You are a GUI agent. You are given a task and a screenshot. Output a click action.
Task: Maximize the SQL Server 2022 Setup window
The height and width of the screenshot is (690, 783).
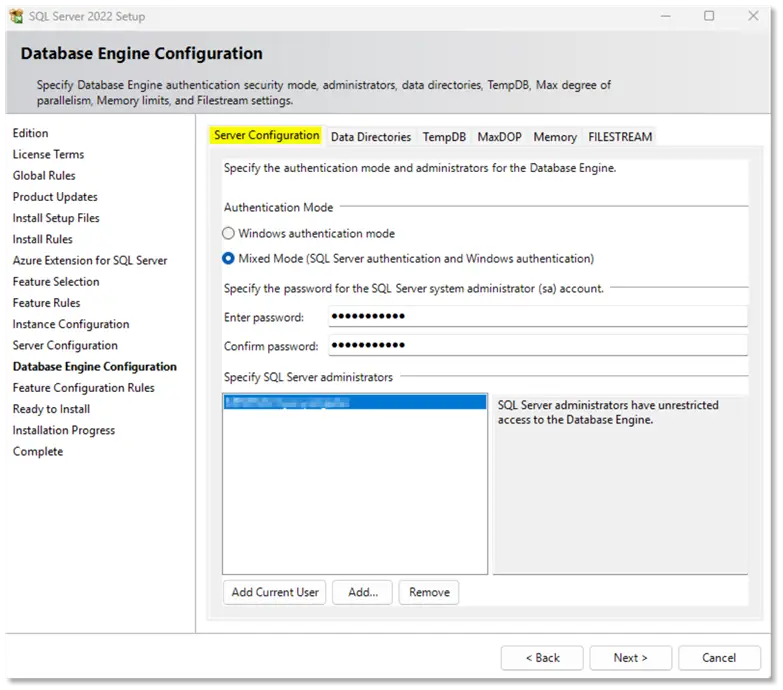[709, 16]
